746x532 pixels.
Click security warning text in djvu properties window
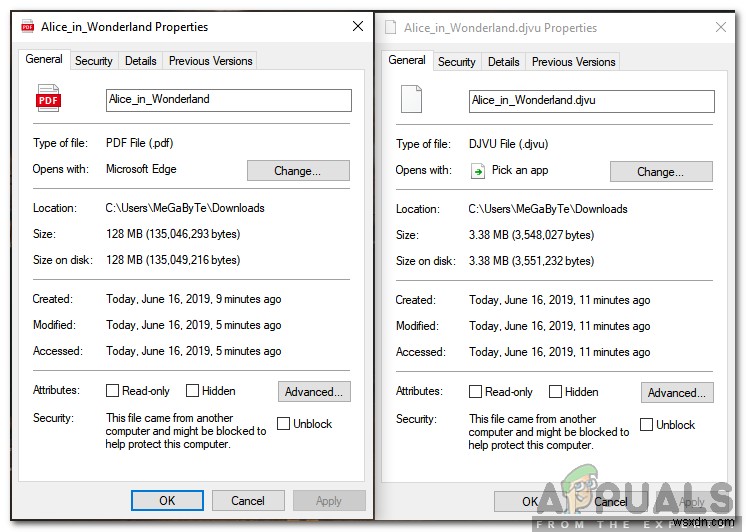pyautogui.click(x=549, y=432)
